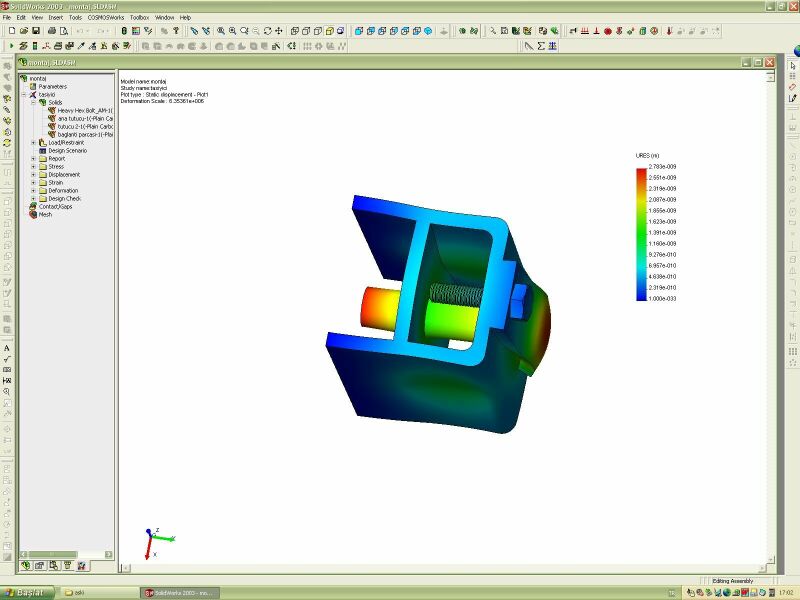The width and height of the screenshot is (800, 600).
Task: Click the Open file icon
Action: [23, 31]
